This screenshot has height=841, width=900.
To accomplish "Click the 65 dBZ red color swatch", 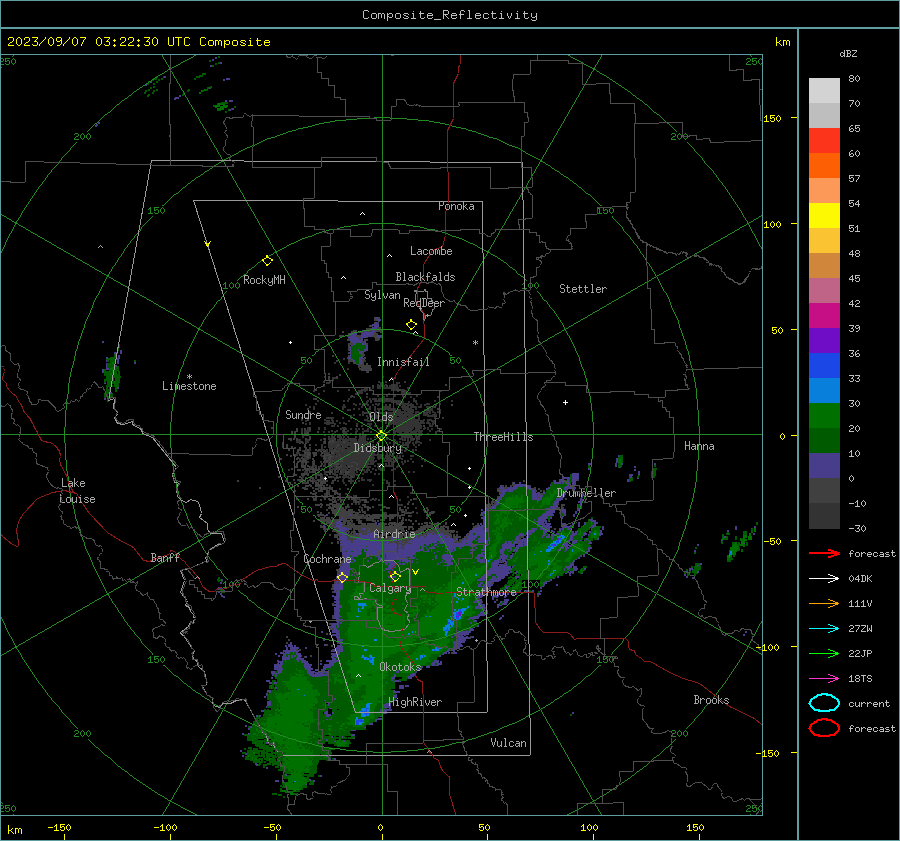I will click(824, 140).
